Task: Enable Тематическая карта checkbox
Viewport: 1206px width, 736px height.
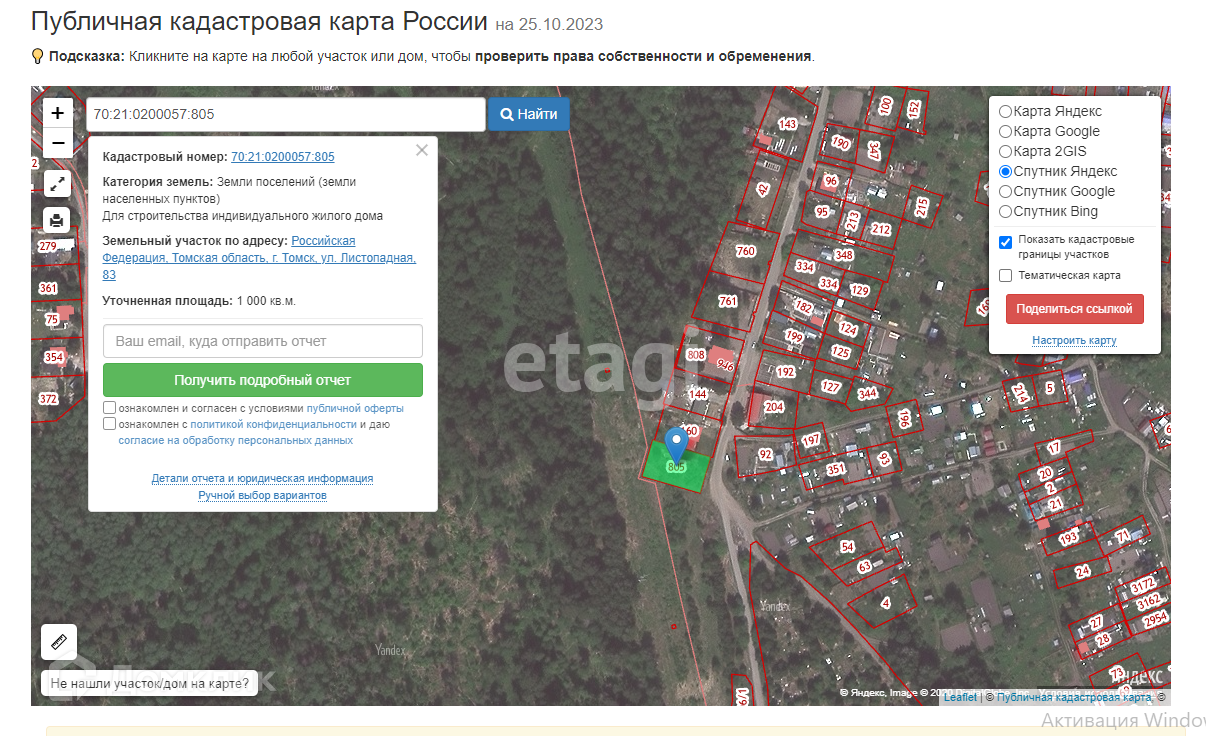Action: [1006, 275]
